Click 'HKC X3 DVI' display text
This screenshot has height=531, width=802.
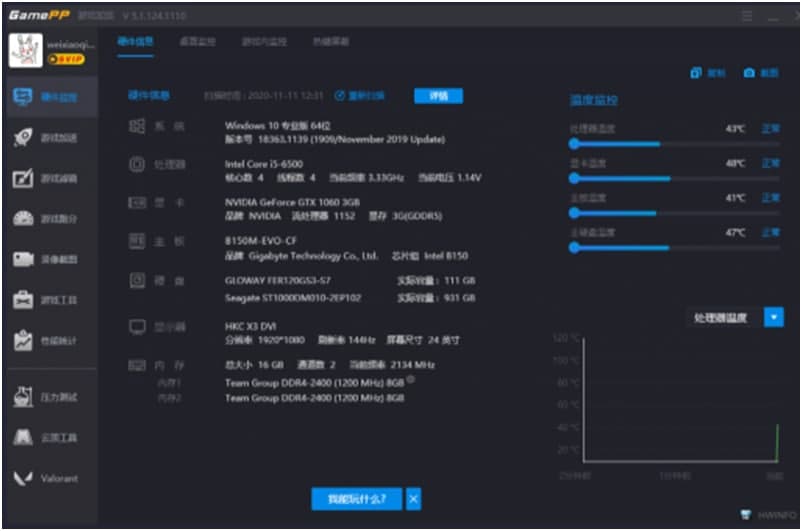coord(251,326)
